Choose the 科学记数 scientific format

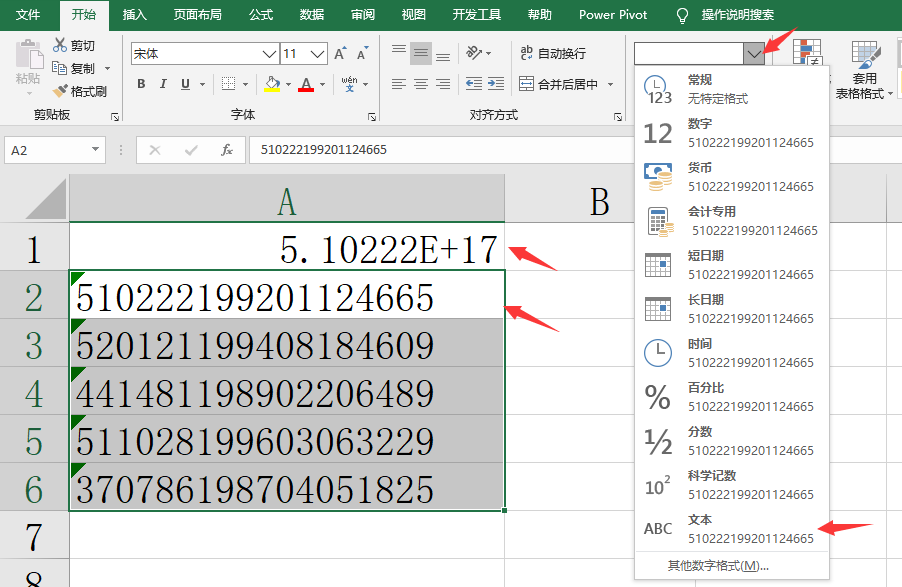point(732,485)
